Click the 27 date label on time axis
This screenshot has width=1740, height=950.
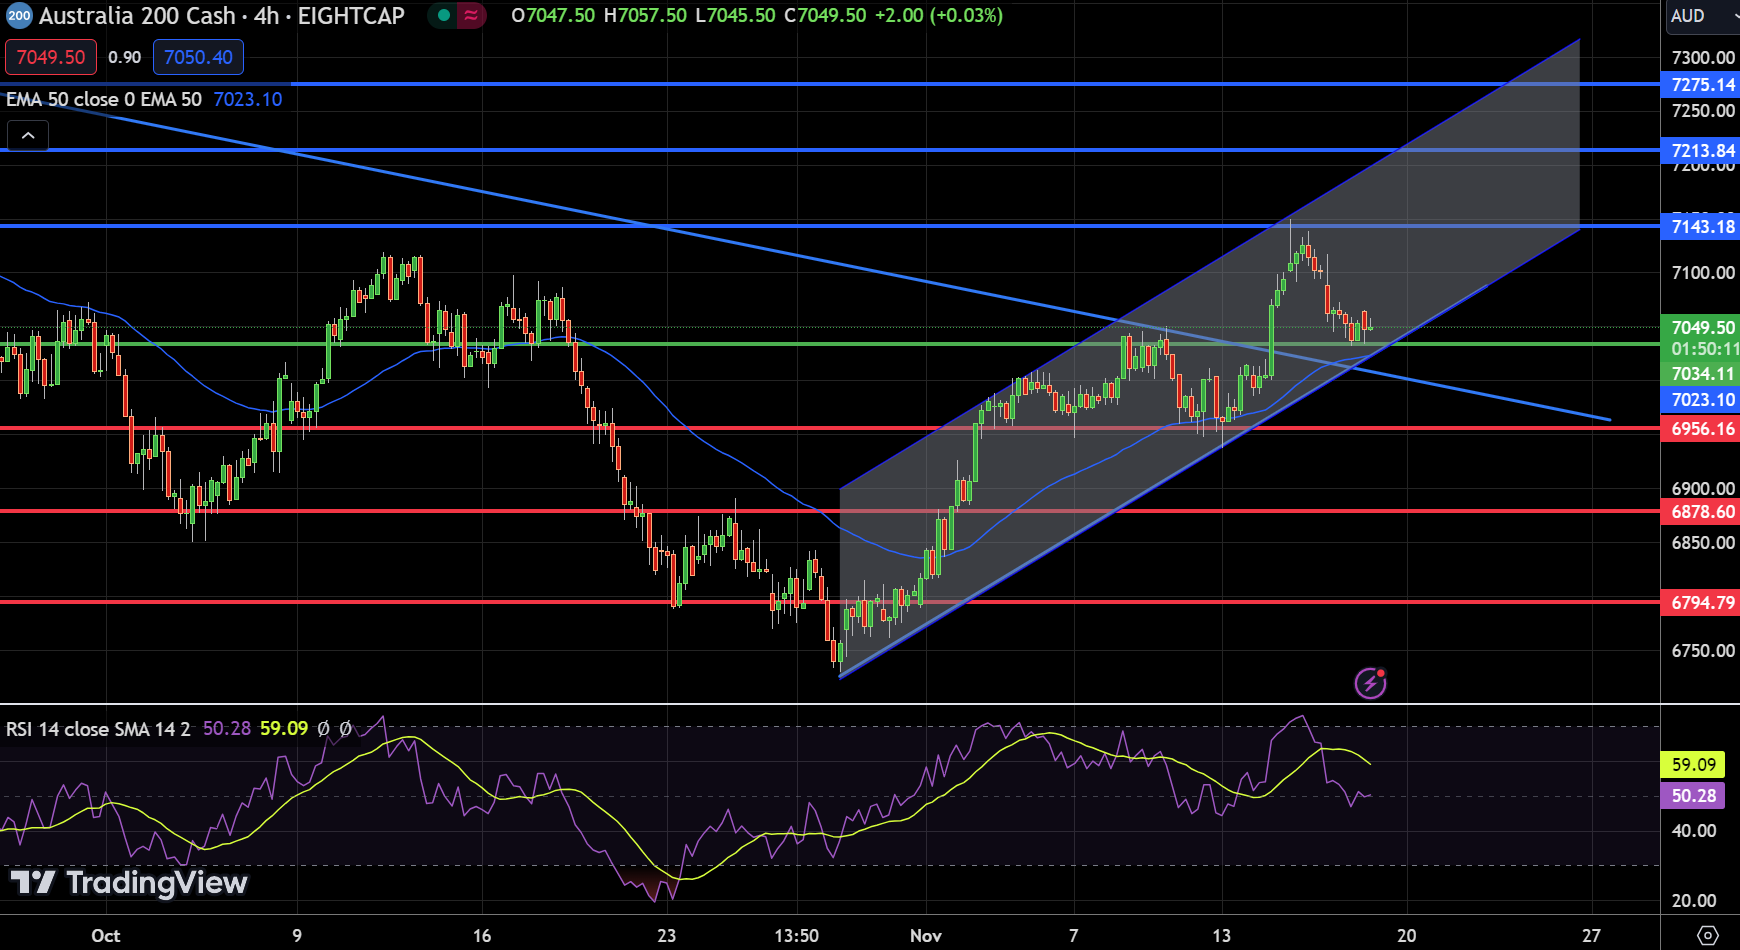[1592, 936]
